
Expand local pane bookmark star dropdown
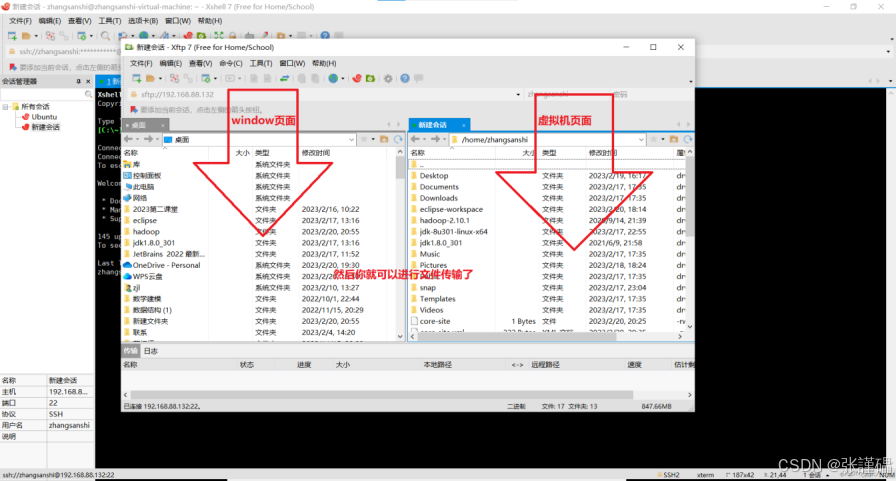tap(373, 139)
